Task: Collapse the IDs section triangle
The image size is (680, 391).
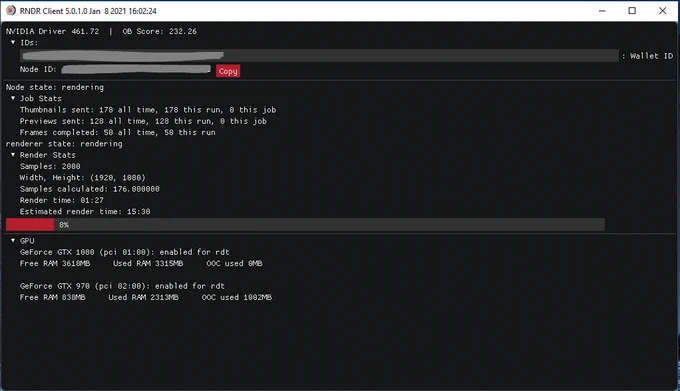Action: 13,42
